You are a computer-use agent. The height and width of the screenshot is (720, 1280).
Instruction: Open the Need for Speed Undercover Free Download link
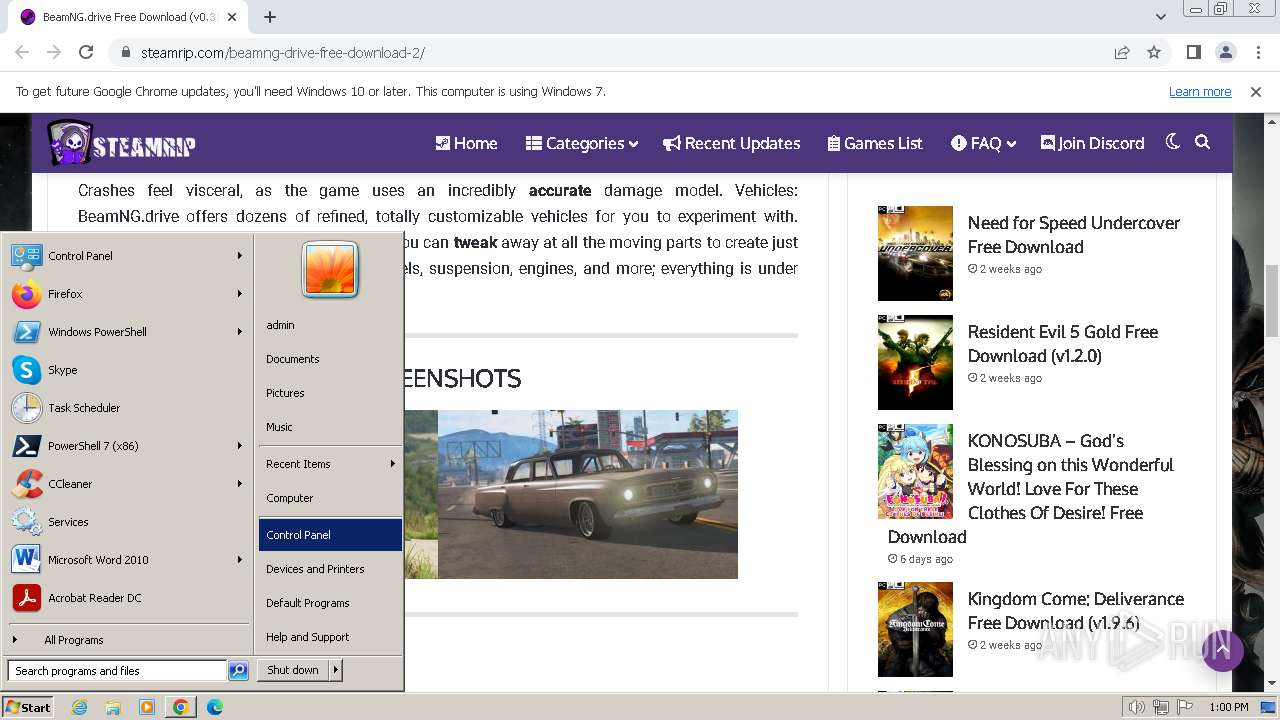tap(1074, 235)
